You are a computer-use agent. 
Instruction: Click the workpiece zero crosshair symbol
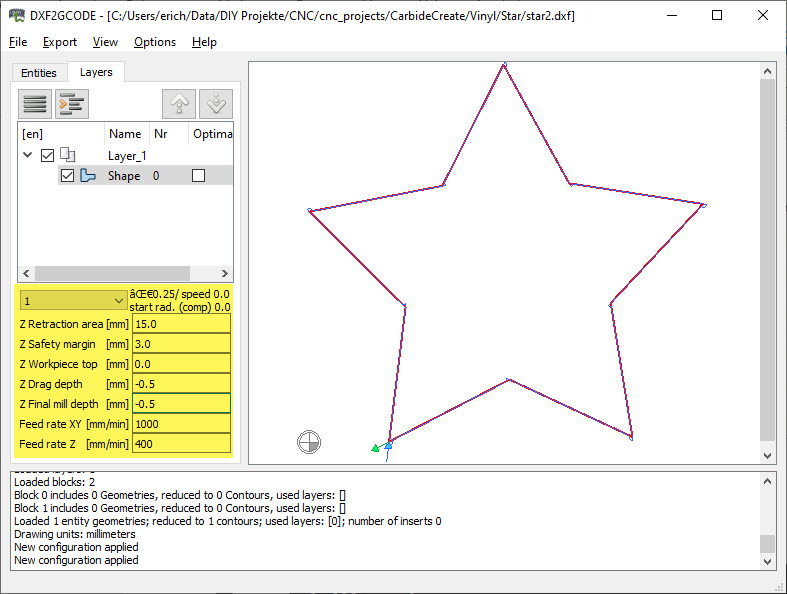point(309,441)
